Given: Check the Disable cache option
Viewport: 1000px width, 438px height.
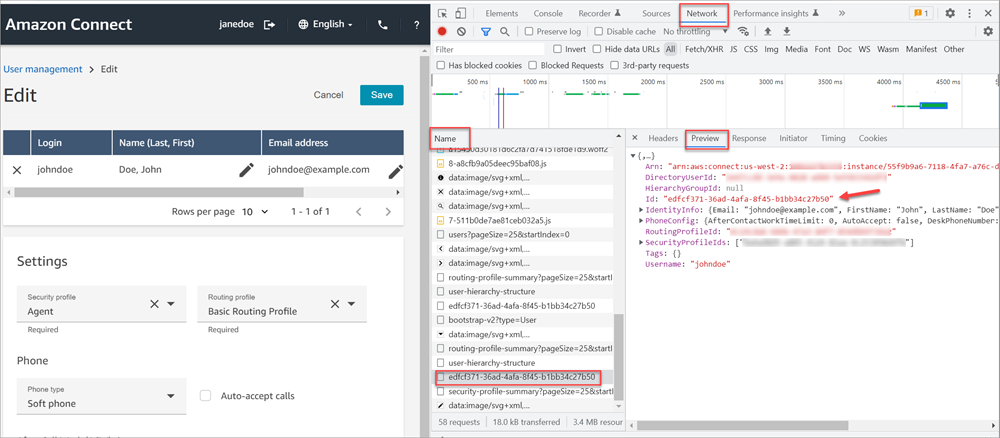Looking at the screenshot, I should pos(597,32).
